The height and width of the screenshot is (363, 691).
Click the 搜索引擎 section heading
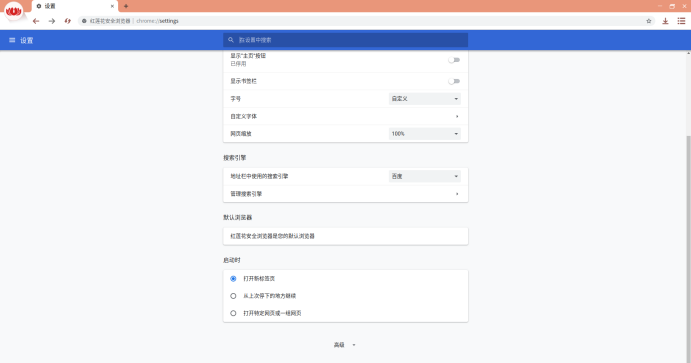(x=234, y=158)
